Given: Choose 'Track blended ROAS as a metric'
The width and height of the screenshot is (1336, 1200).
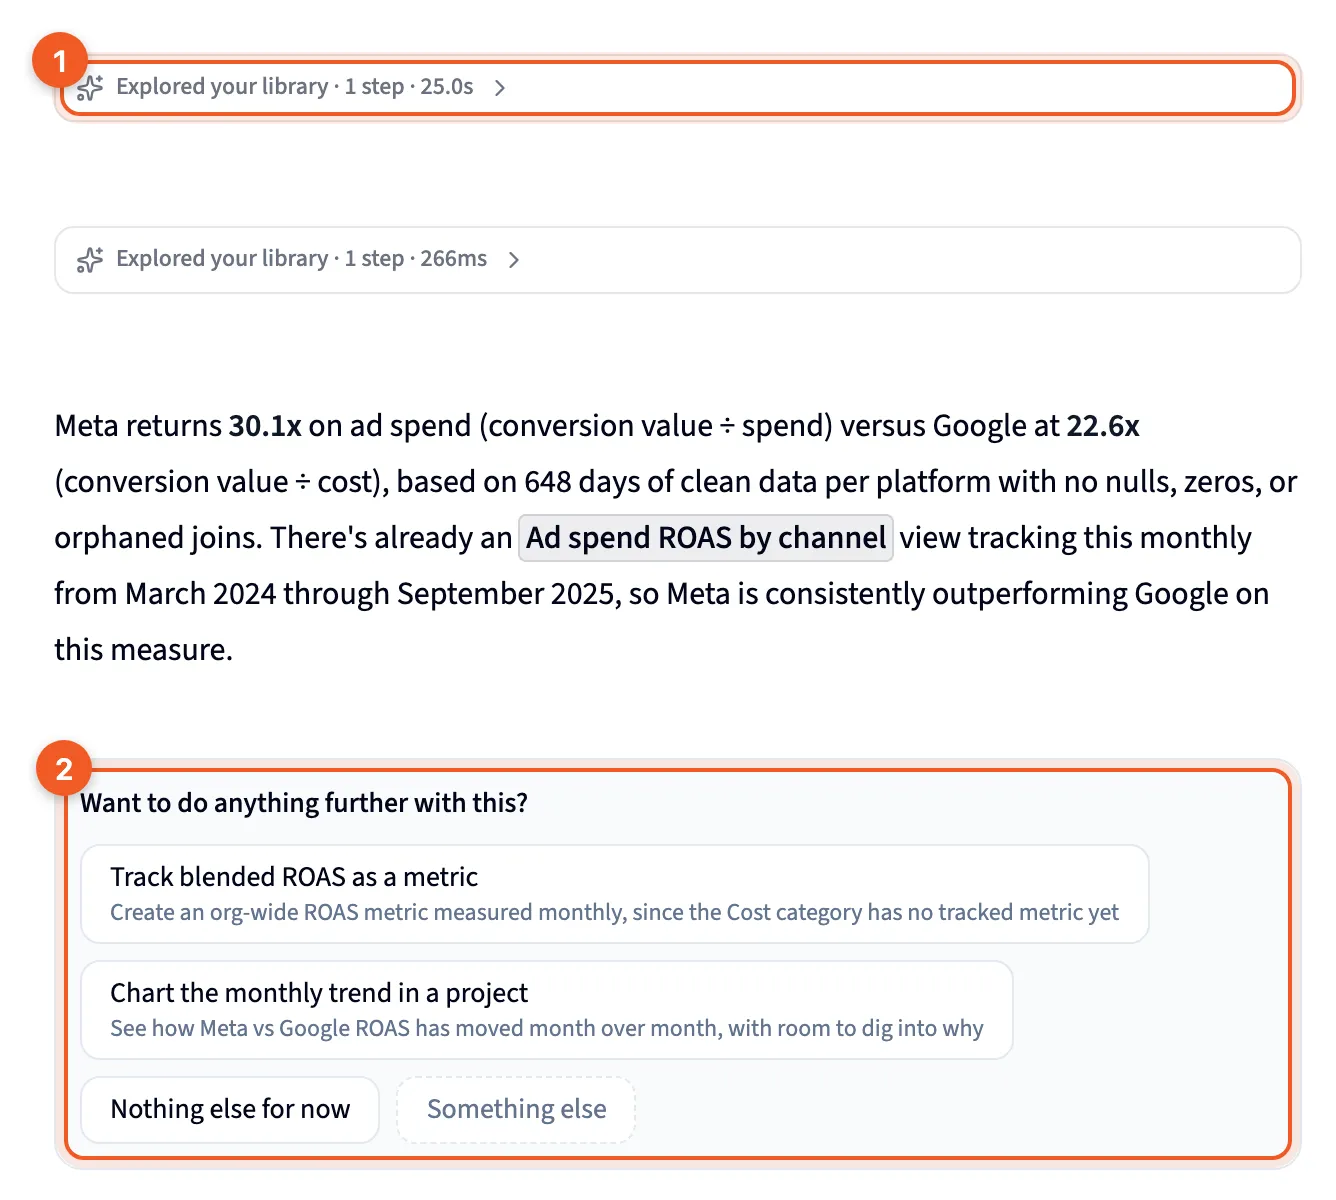Looking at the screenshot, I should [x=615, y=894].
